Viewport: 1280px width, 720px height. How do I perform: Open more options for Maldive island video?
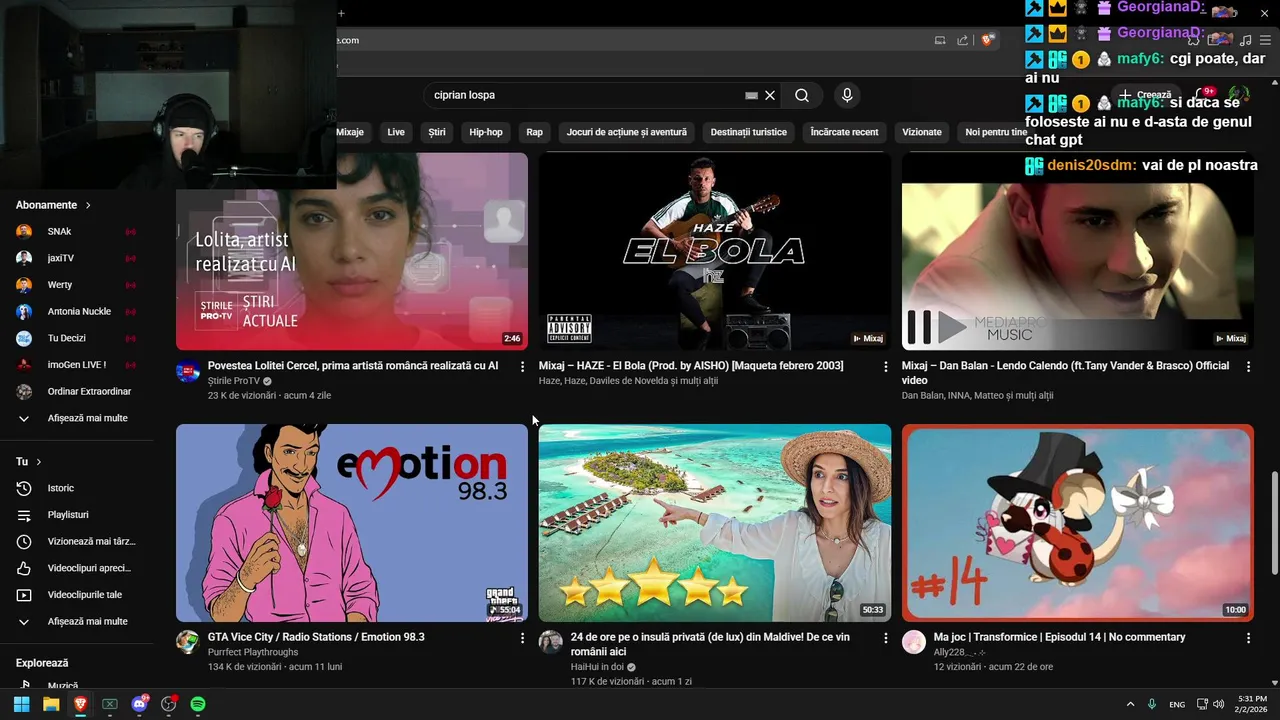coord(885,638)
